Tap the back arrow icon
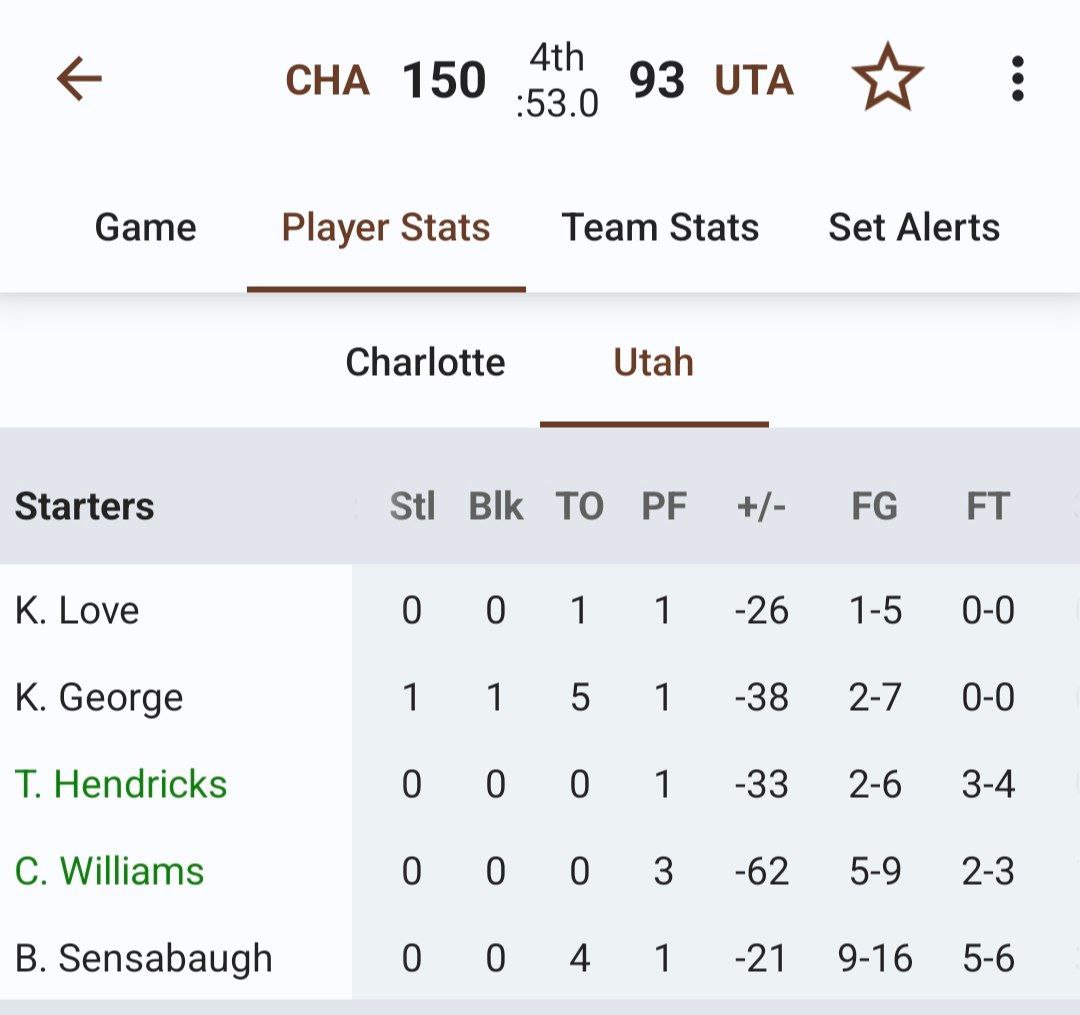Image resolution: width=1080 pixels, height=1015 pixels. [80, 79]
